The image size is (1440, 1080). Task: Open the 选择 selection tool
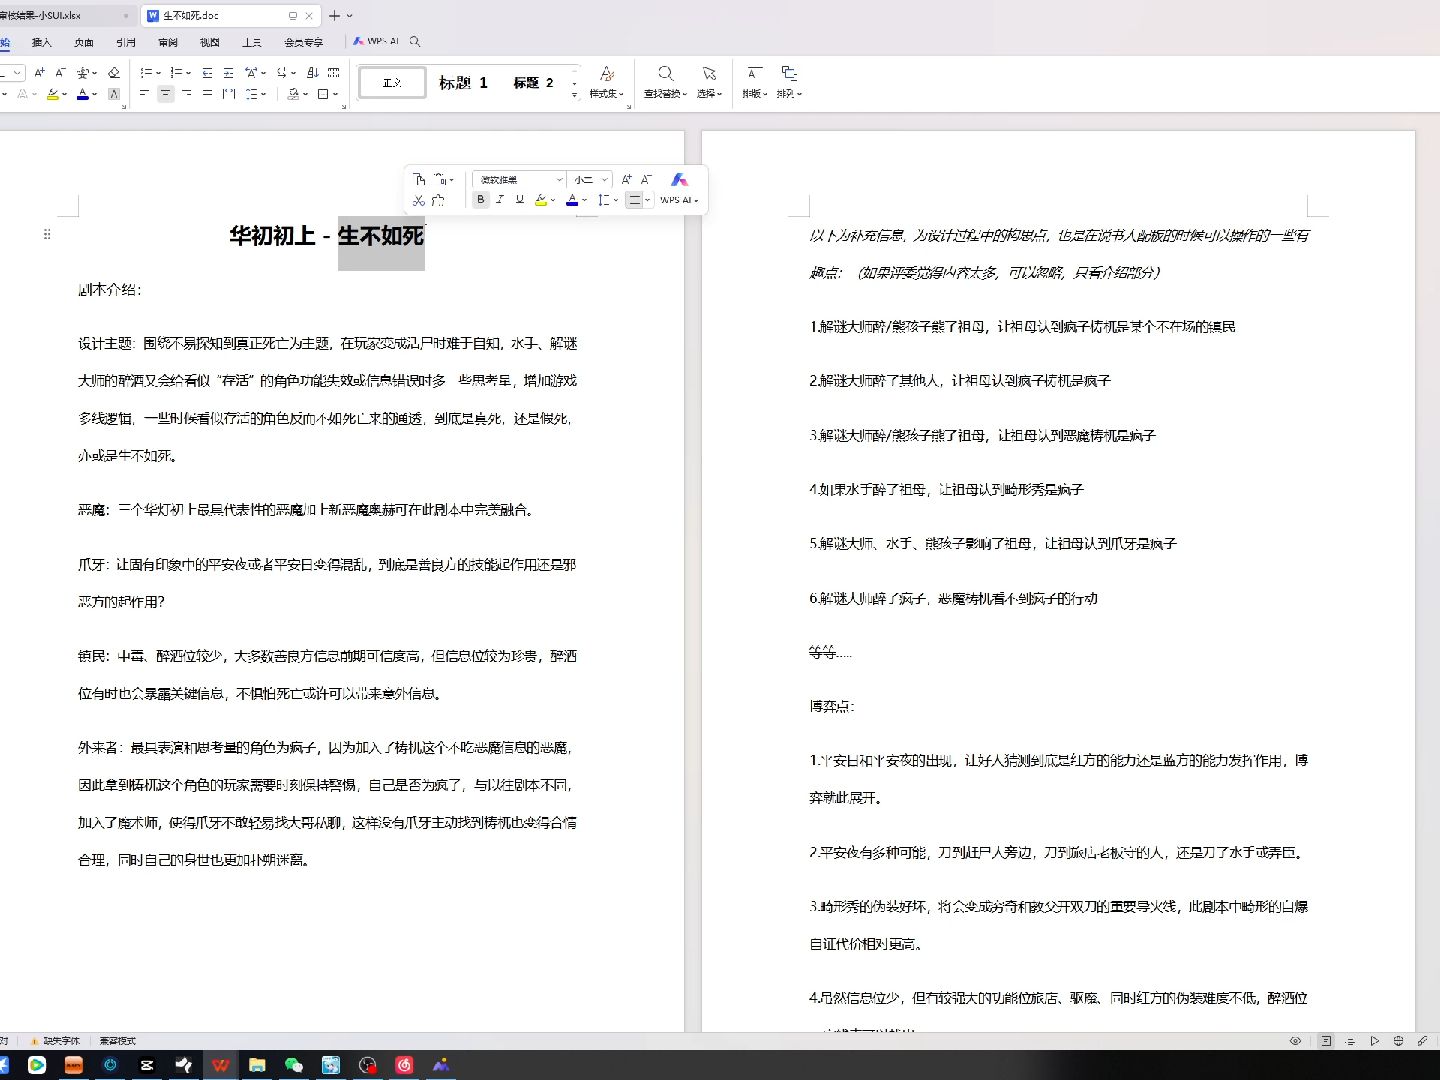(708, 82)
